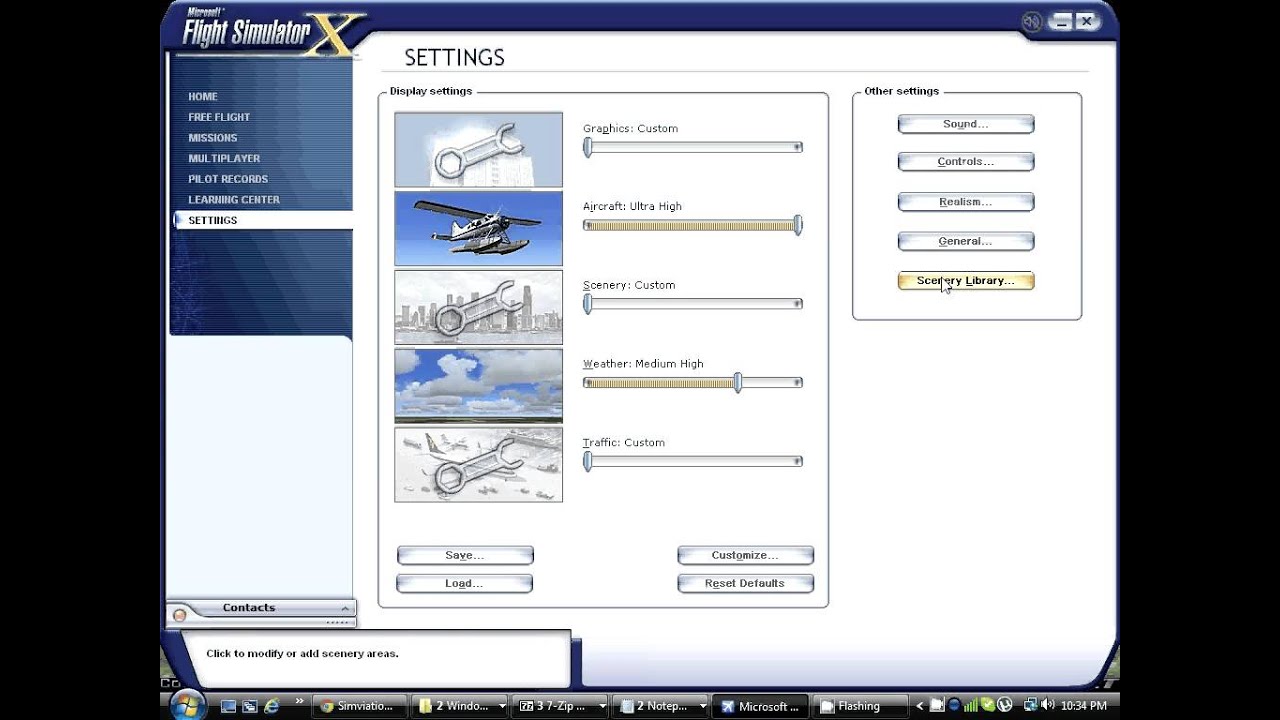Open Windows Explorer taskbar group dropdown
This screenshot has height=720, width=1280.
[502, 706]
